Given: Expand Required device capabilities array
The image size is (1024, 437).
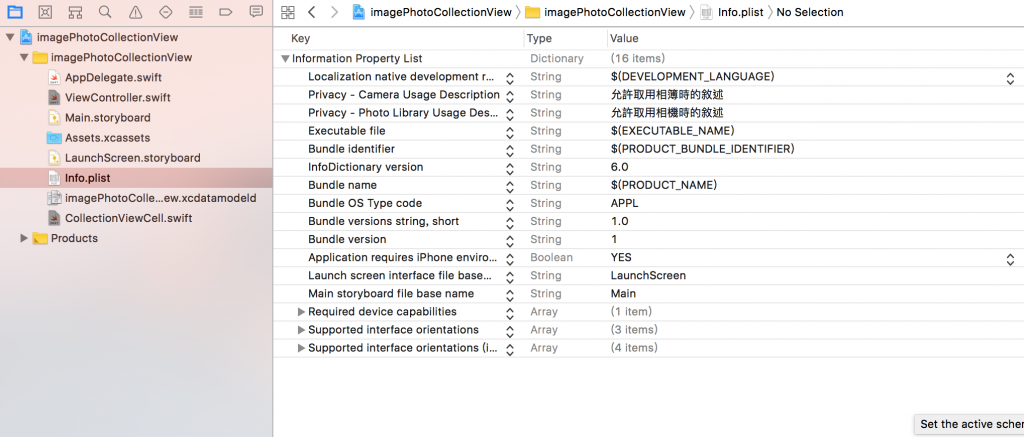Looking at the screenshot, I should coord(300,312).
